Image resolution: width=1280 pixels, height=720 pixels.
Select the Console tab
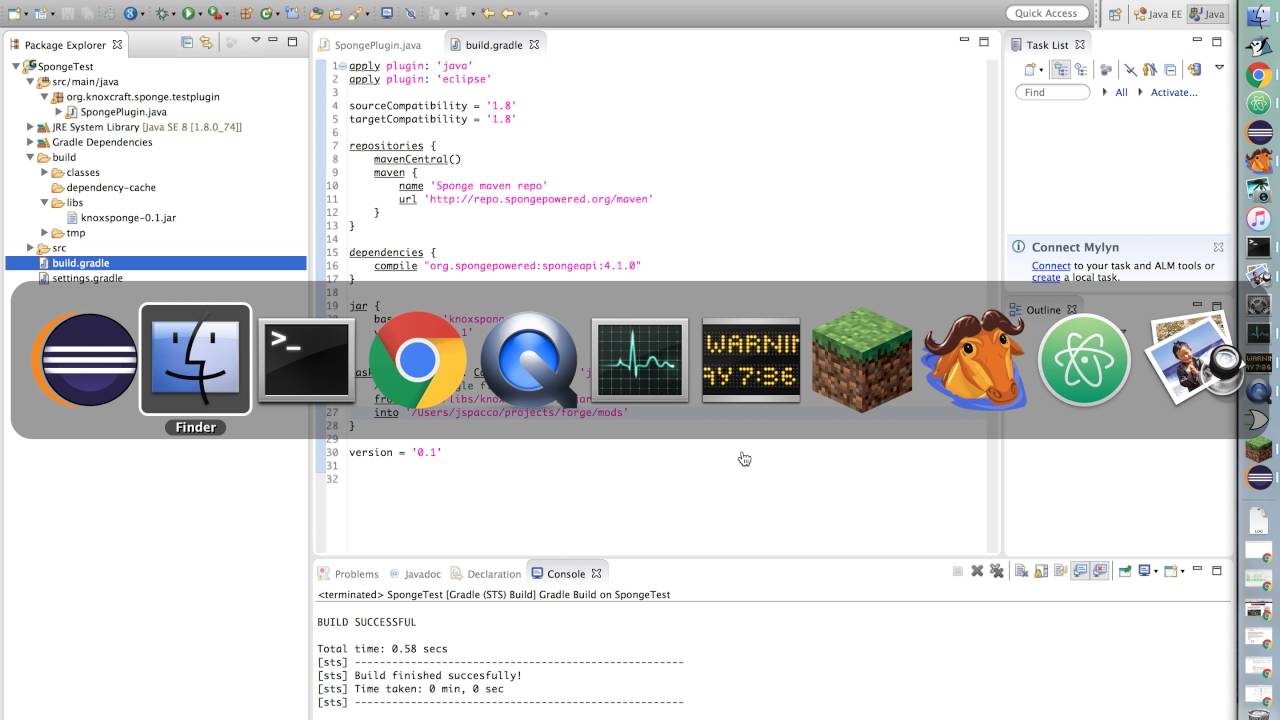point(565,574)
